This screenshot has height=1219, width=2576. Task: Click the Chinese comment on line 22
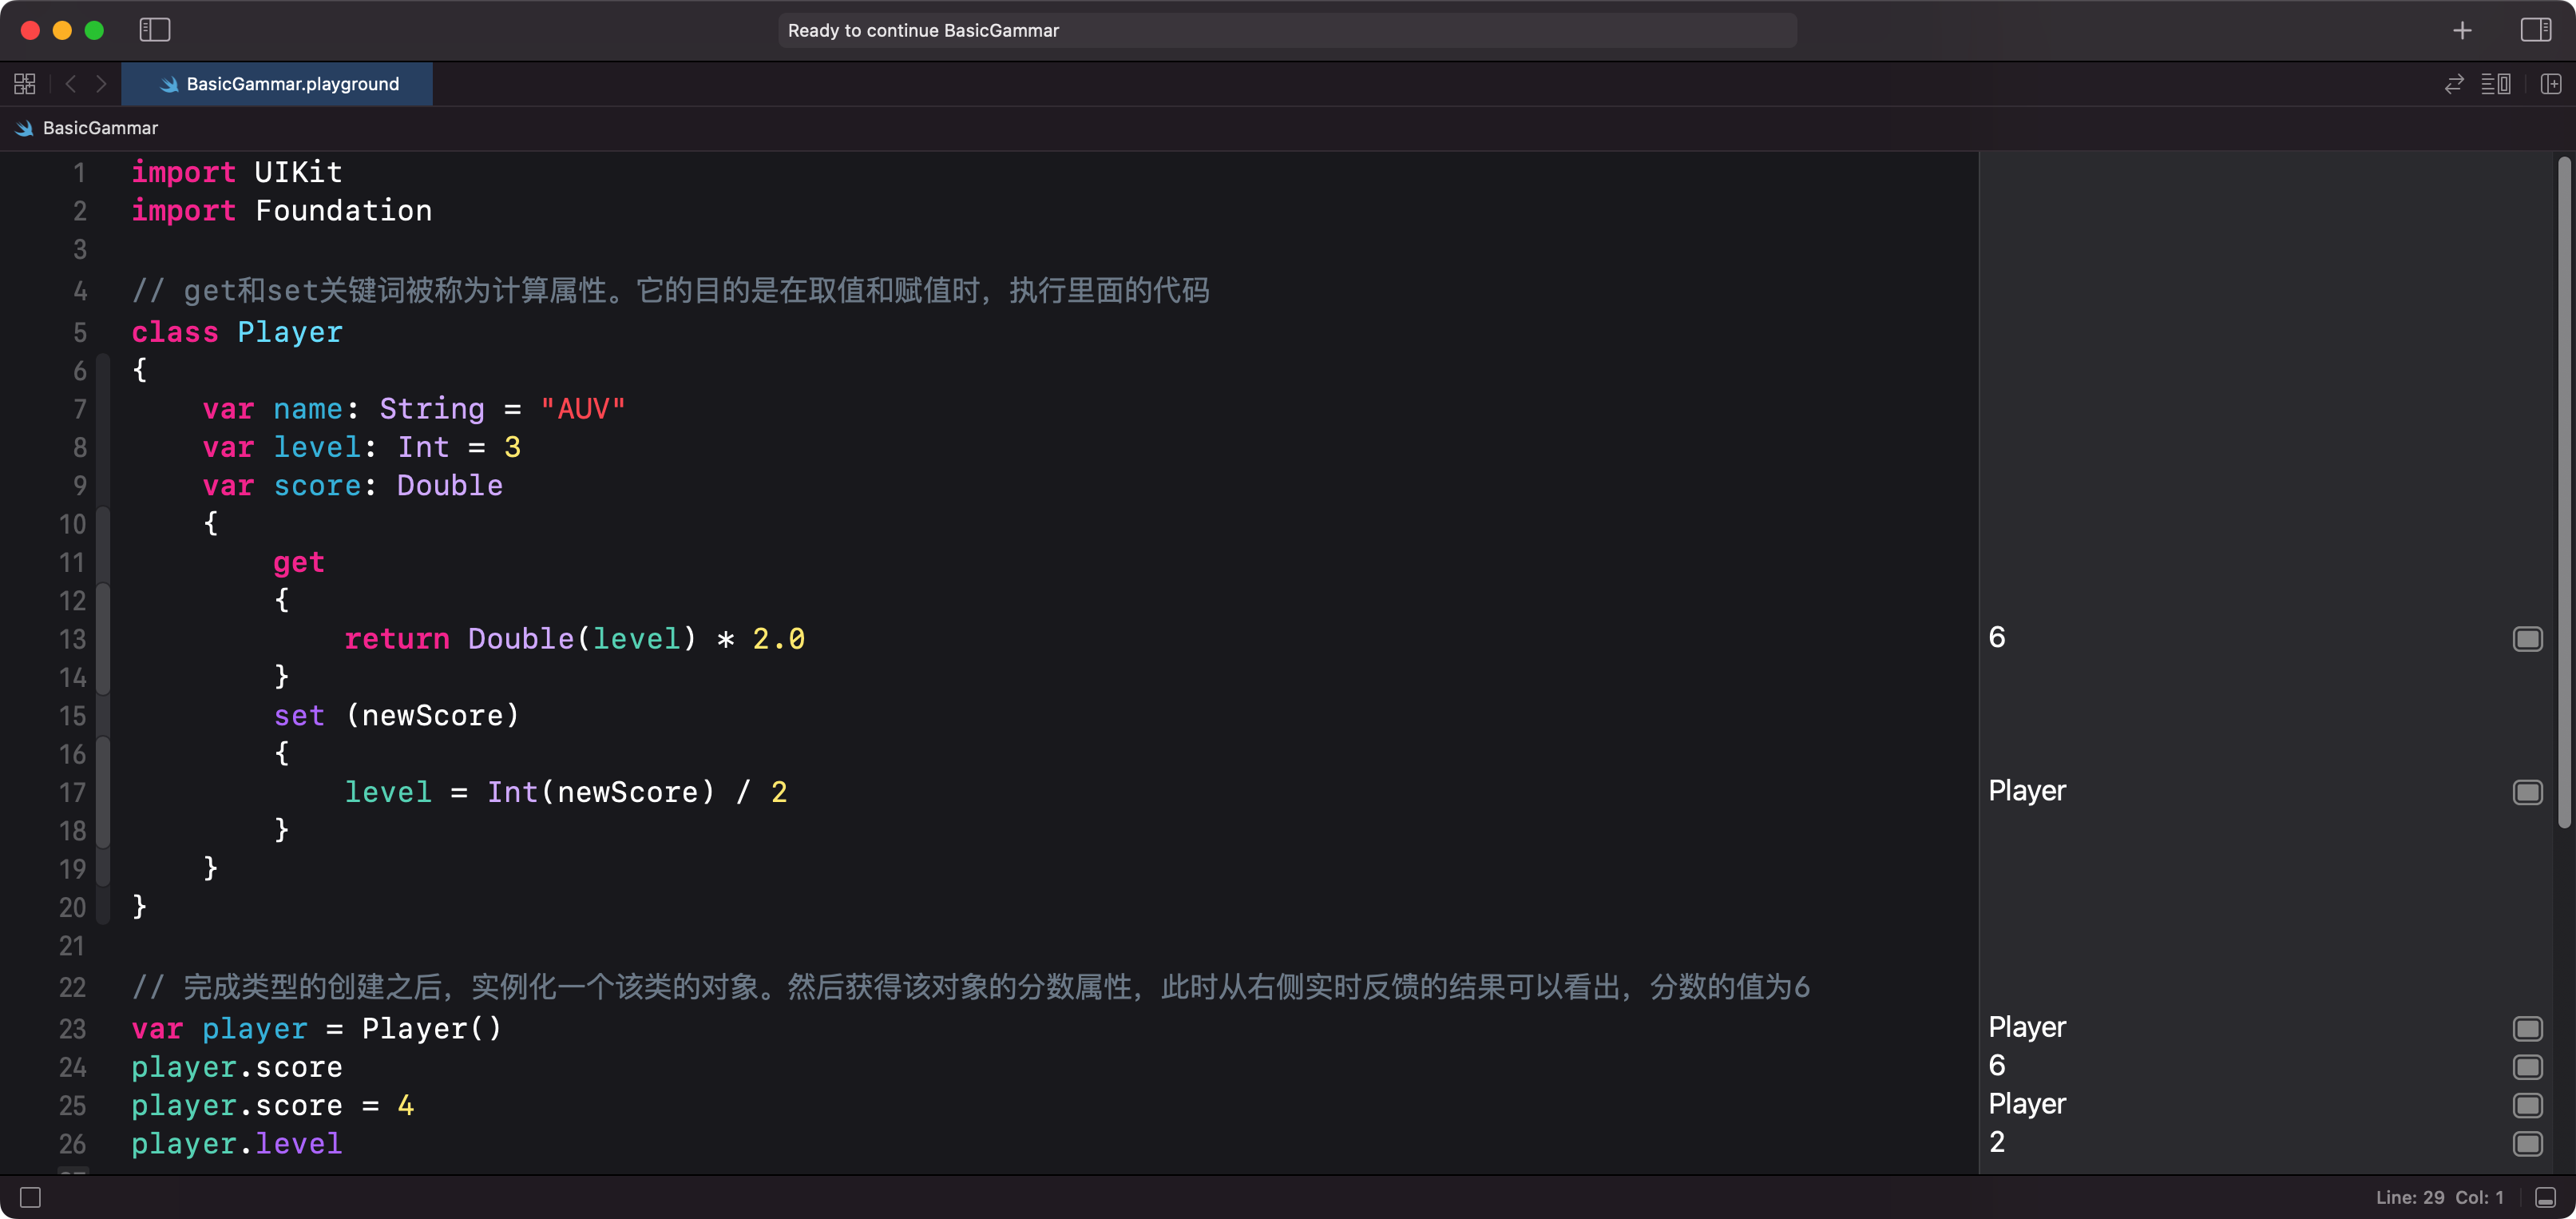970,987
